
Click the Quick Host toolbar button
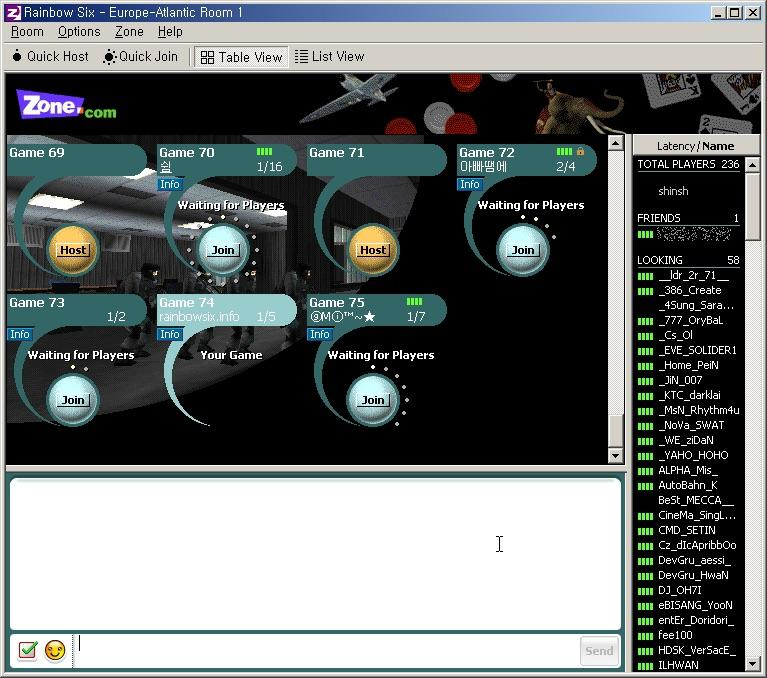click(50, 57)
